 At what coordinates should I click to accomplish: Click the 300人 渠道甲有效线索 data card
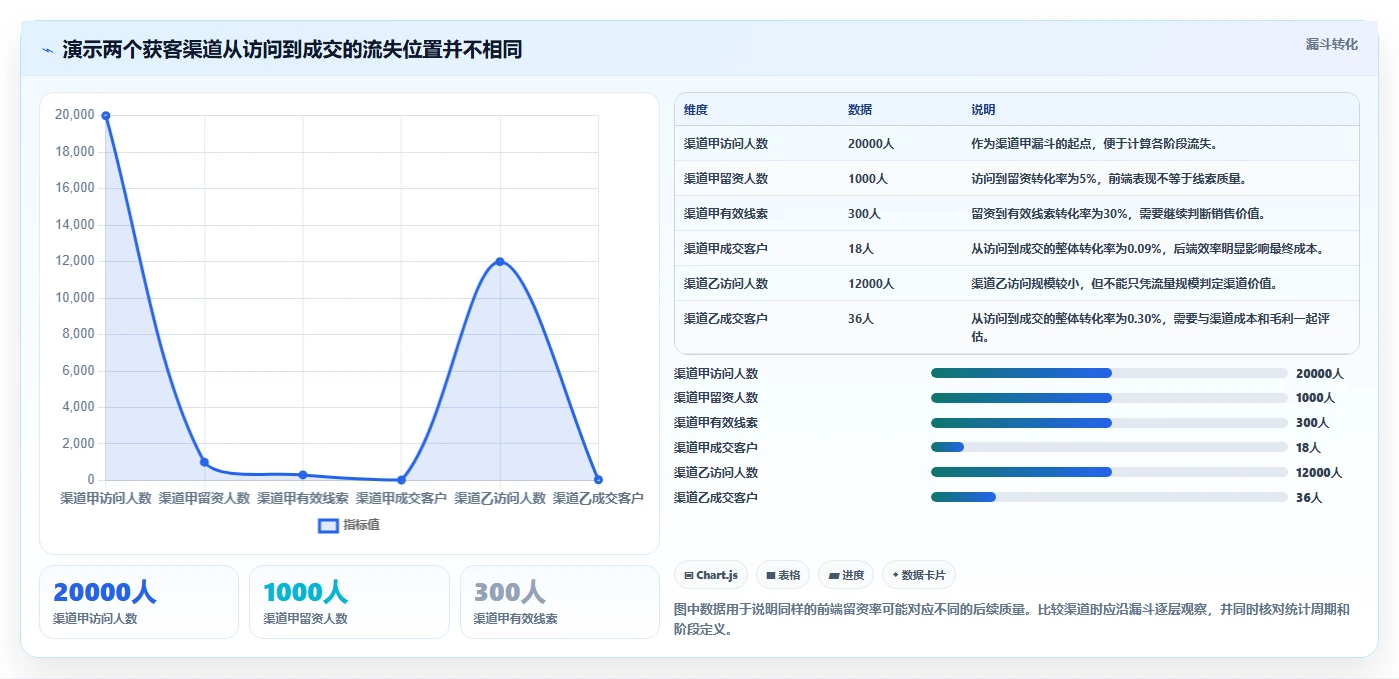pyautogui.click(x=560, y=602)
